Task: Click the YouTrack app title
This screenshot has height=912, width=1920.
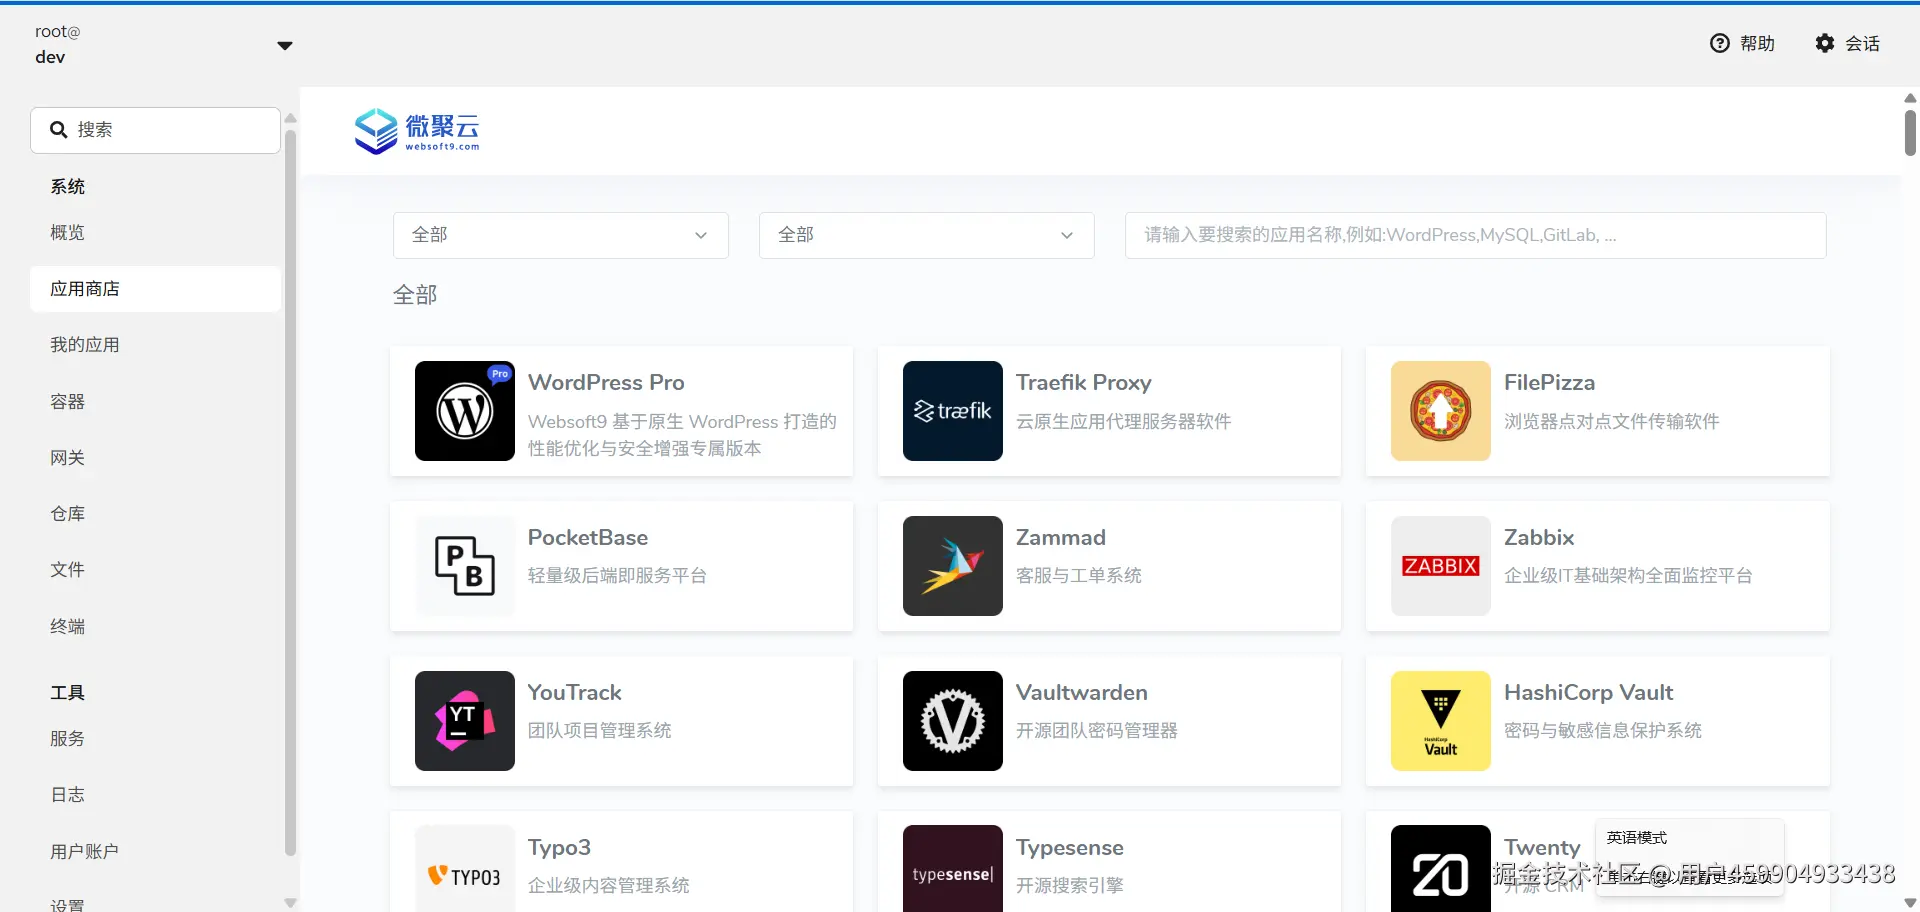Action: tap(575, 692)
